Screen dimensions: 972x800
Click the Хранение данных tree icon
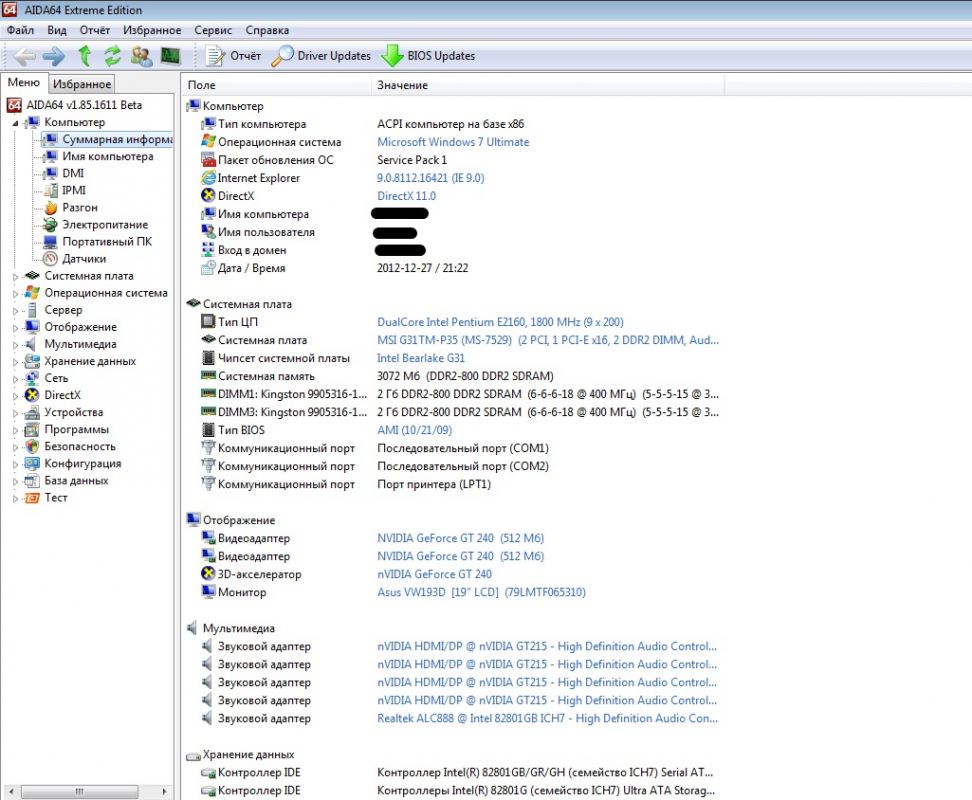point(32,361)
